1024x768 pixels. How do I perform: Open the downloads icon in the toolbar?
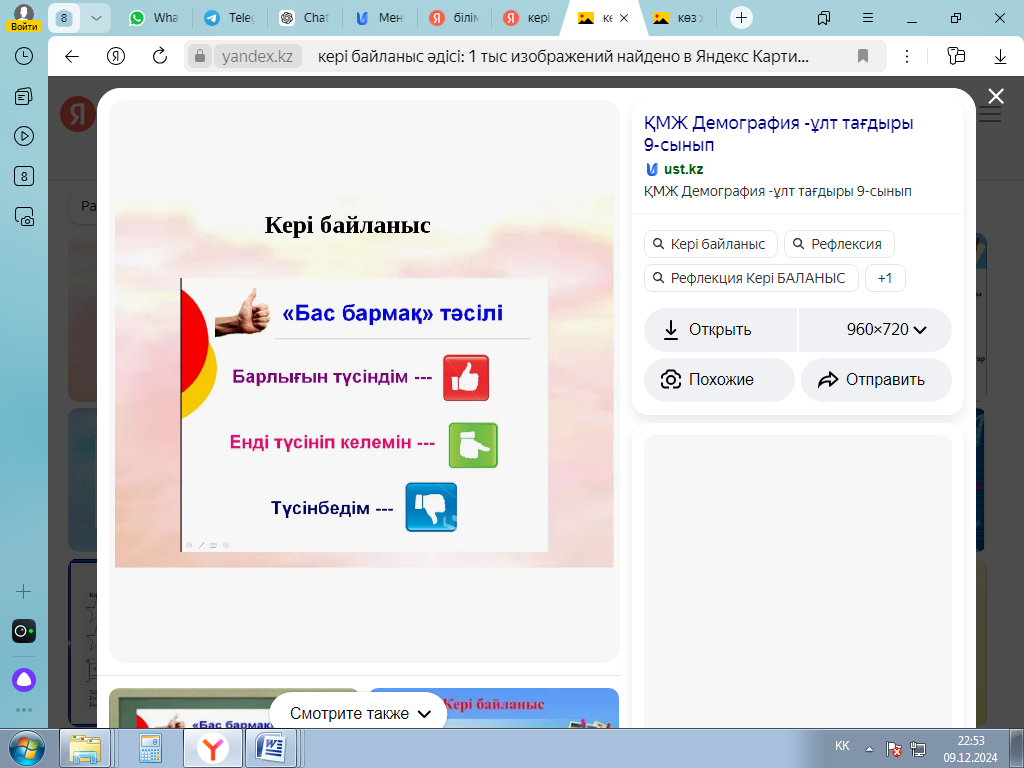1000,56
